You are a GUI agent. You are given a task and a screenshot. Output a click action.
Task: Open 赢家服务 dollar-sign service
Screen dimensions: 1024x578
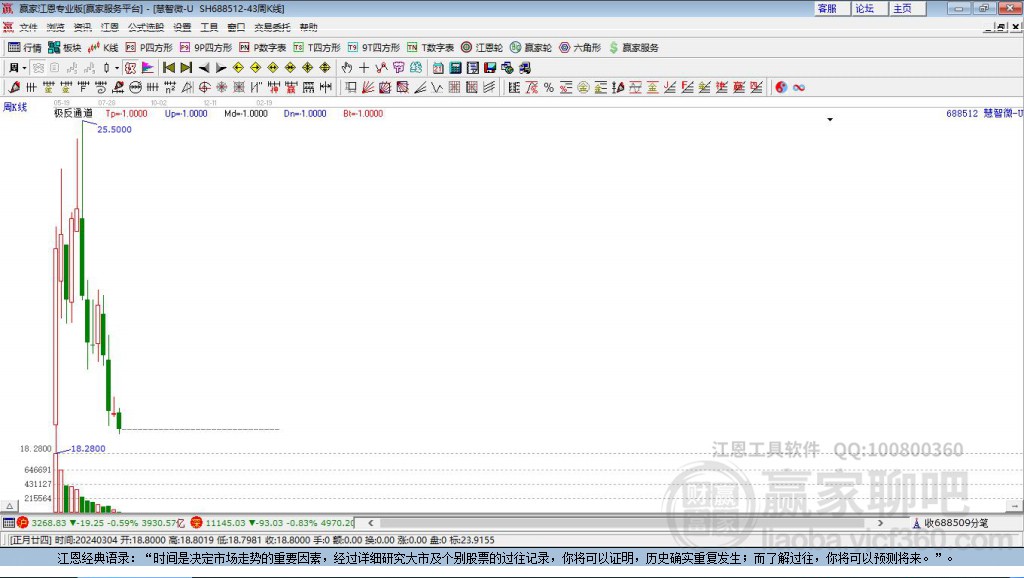(x=633, y=48)
